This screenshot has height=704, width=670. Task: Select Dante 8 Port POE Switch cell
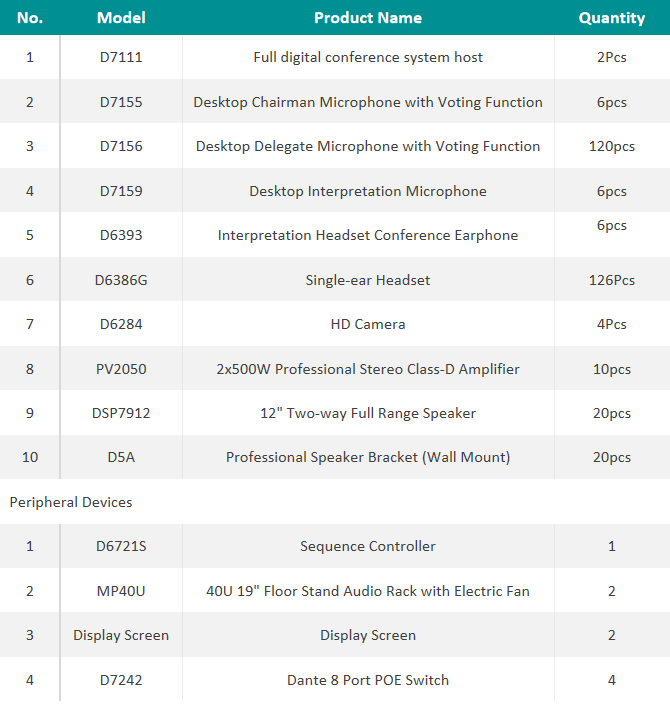pyautogui.click(x=368, y=680)
